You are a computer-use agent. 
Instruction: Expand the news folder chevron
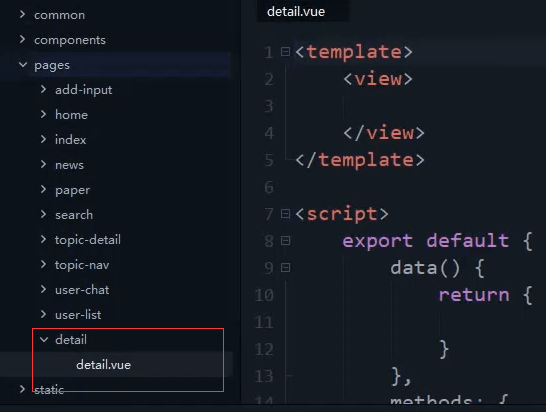(x=43, y=164)
